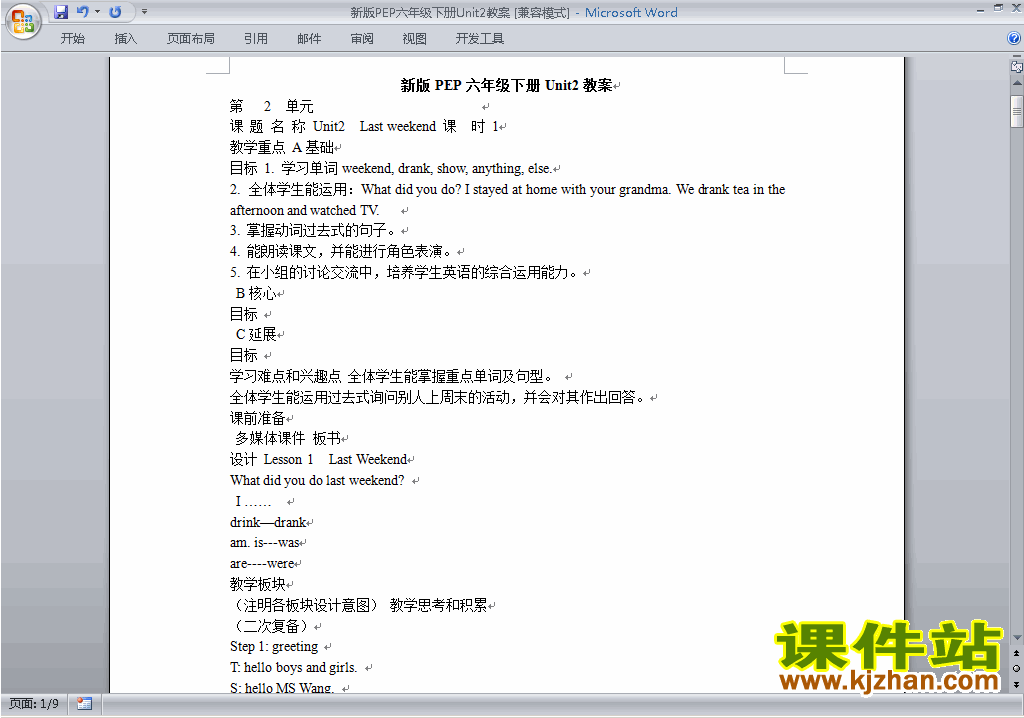Click the macro recording status bar icon
Viewport: 1024px width, 718px height.
point(84,704)
